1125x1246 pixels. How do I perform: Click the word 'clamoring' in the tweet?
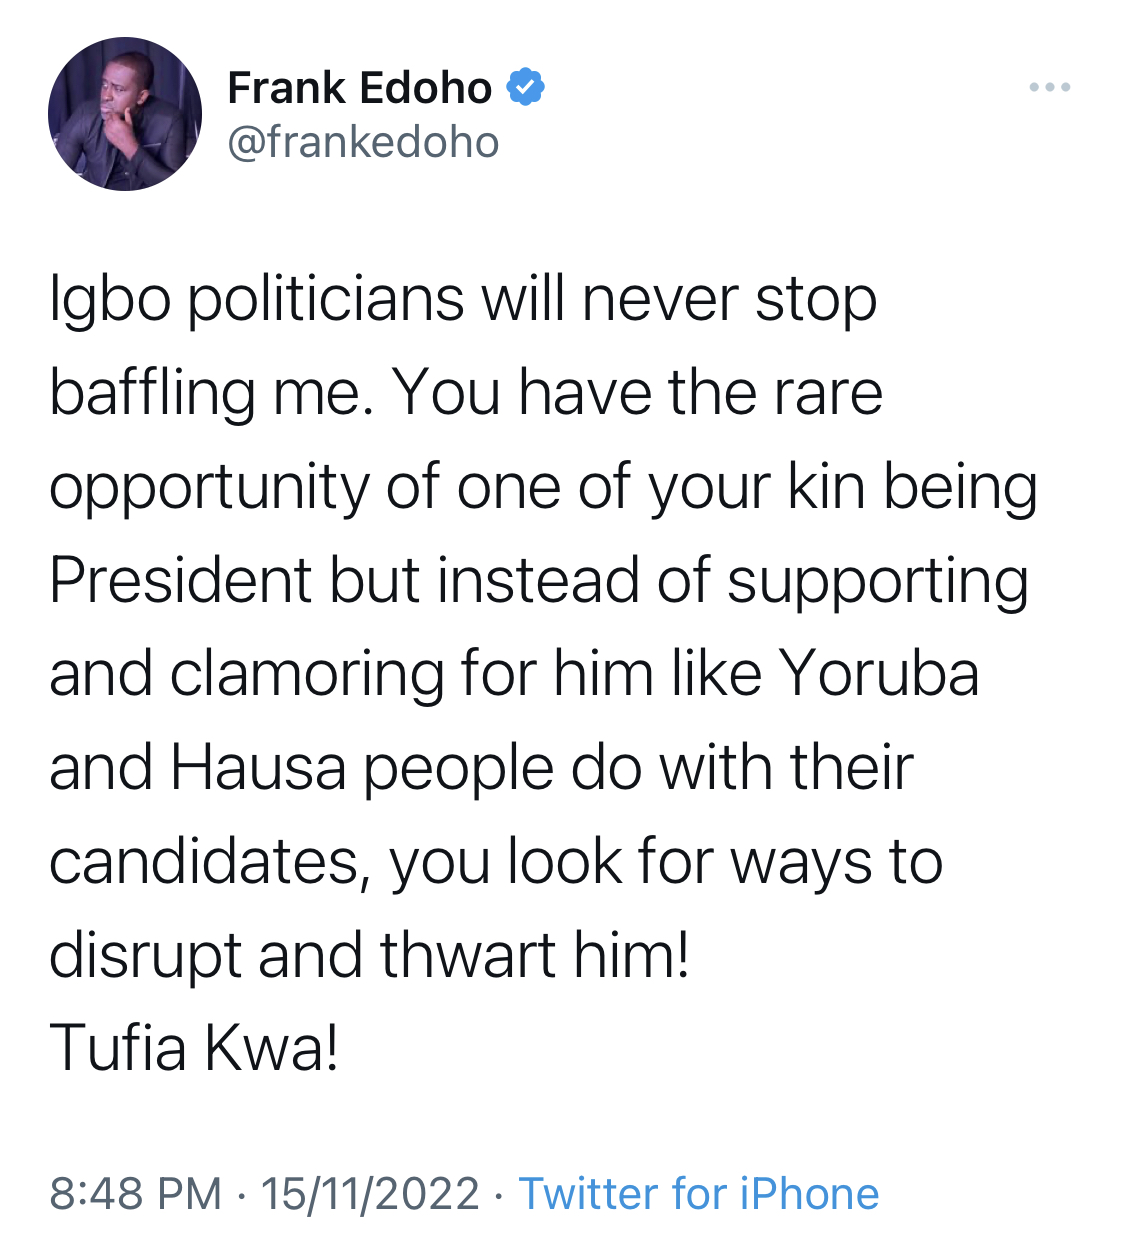click(306, 676)
